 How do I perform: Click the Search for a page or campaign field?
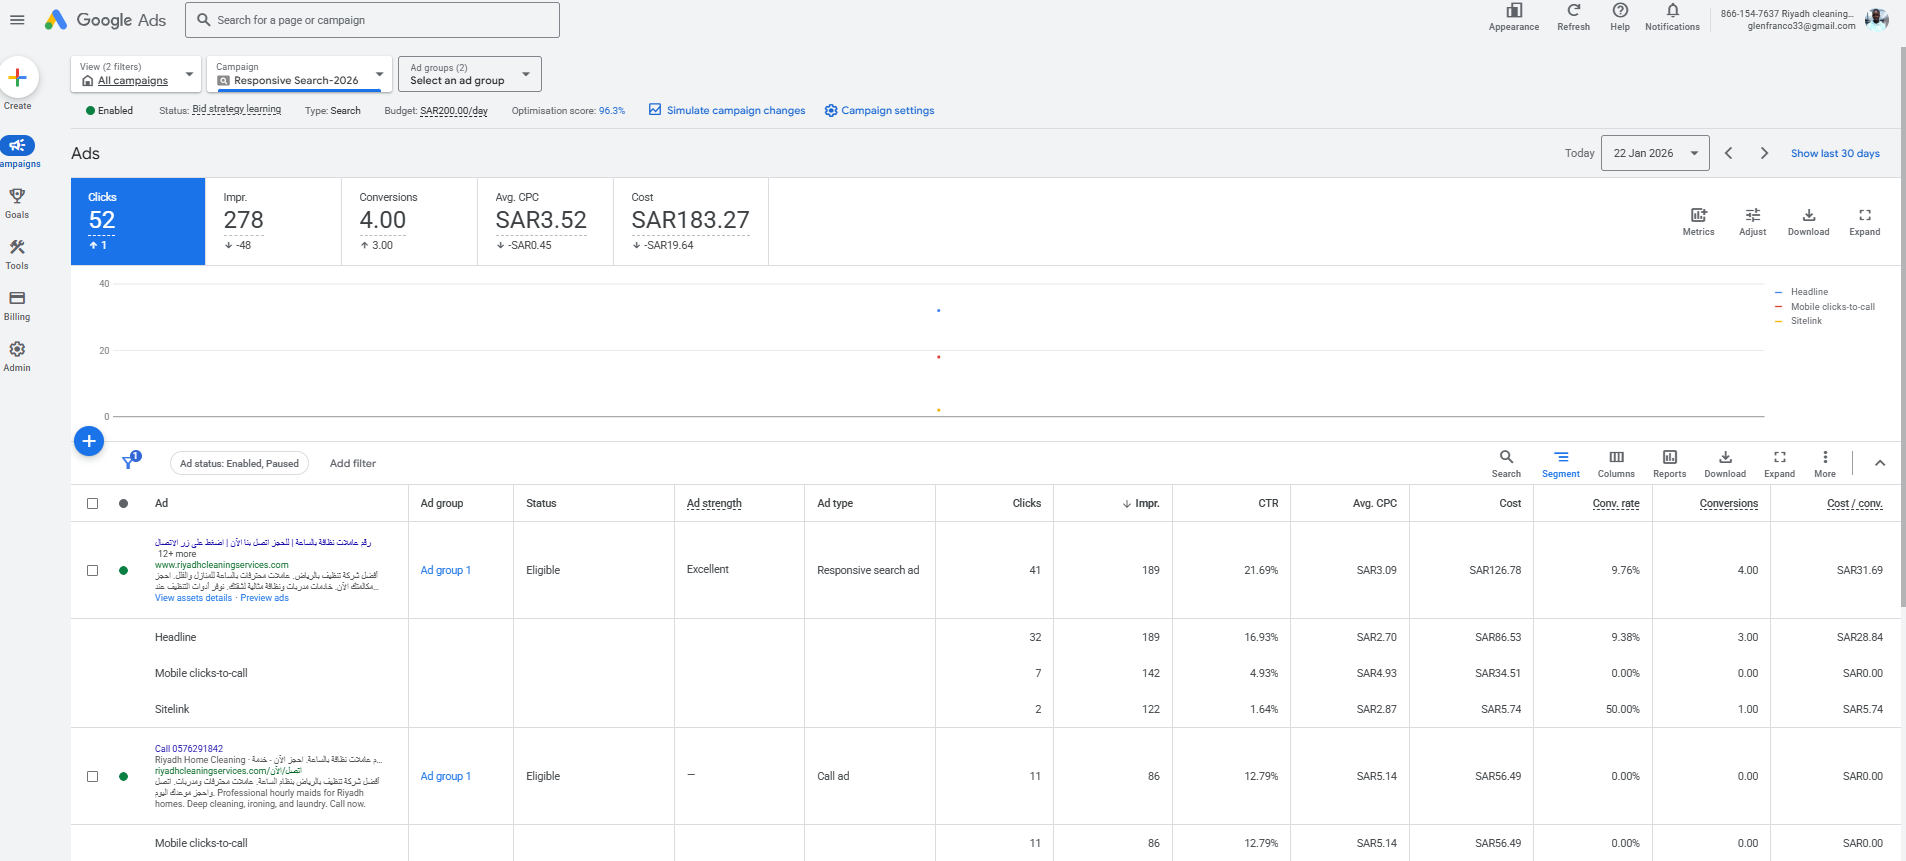coord(372,20)
